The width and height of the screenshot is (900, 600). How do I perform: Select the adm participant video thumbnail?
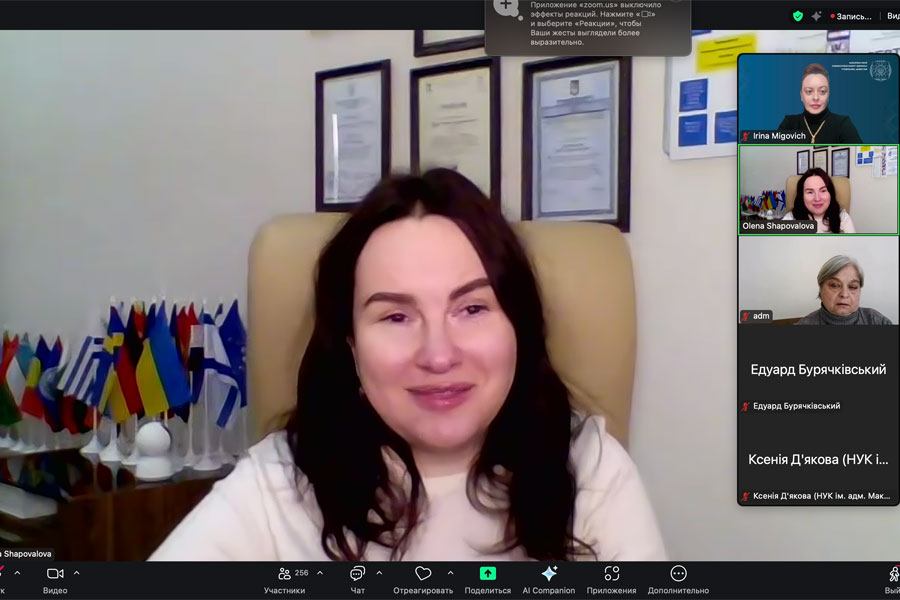point(818,280)
